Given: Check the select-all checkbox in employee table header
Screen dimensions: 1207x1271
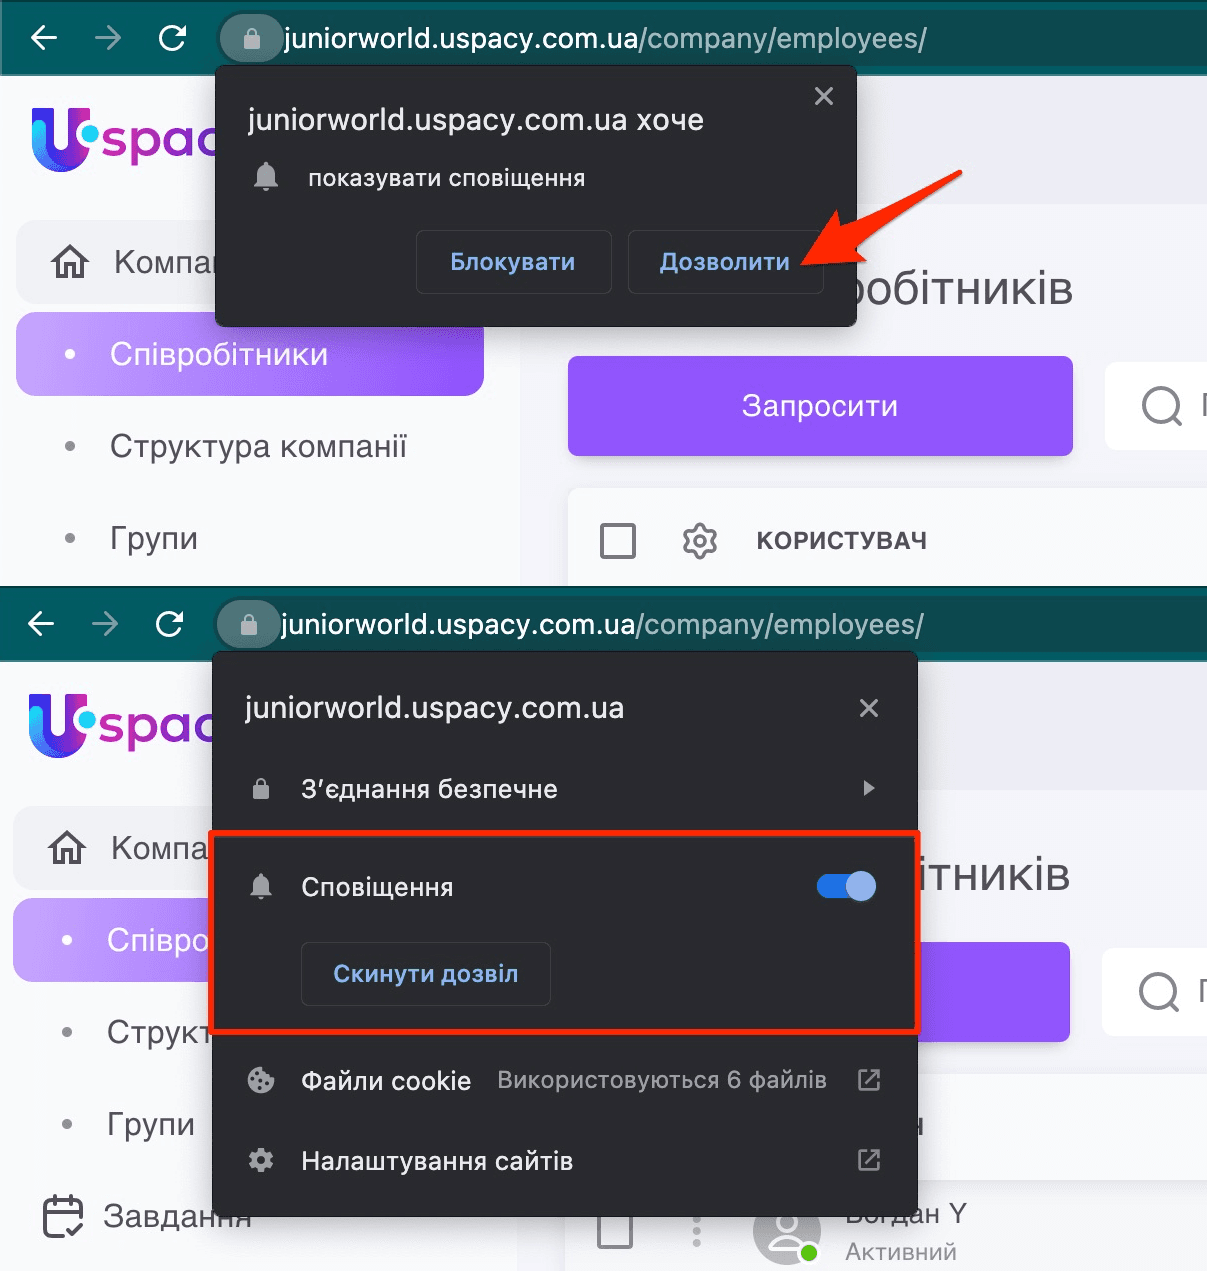Looking at the screenshot, I should [618, 541].
